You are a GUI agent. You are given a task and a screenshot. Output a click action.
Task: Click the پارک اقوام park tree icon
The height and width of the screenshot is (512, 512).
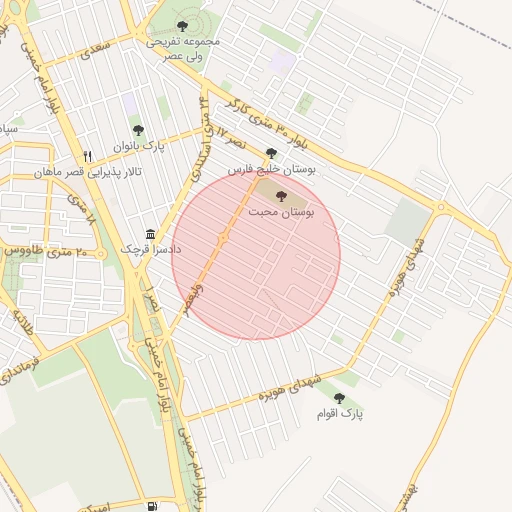[339, 398]
